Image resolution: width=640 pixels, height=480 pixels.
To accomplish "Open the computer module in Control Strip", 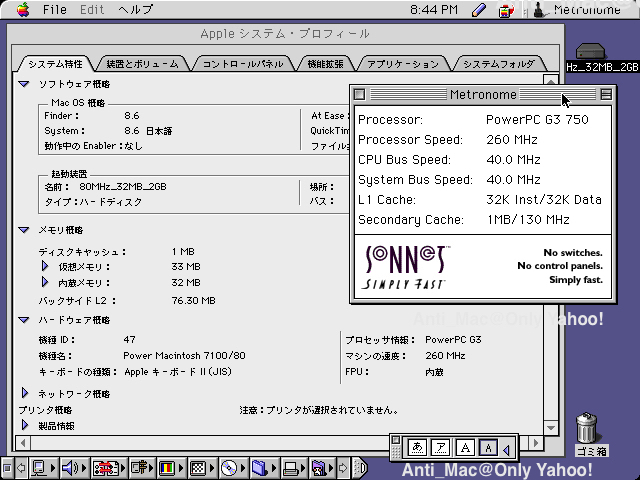I will point(43,468).
